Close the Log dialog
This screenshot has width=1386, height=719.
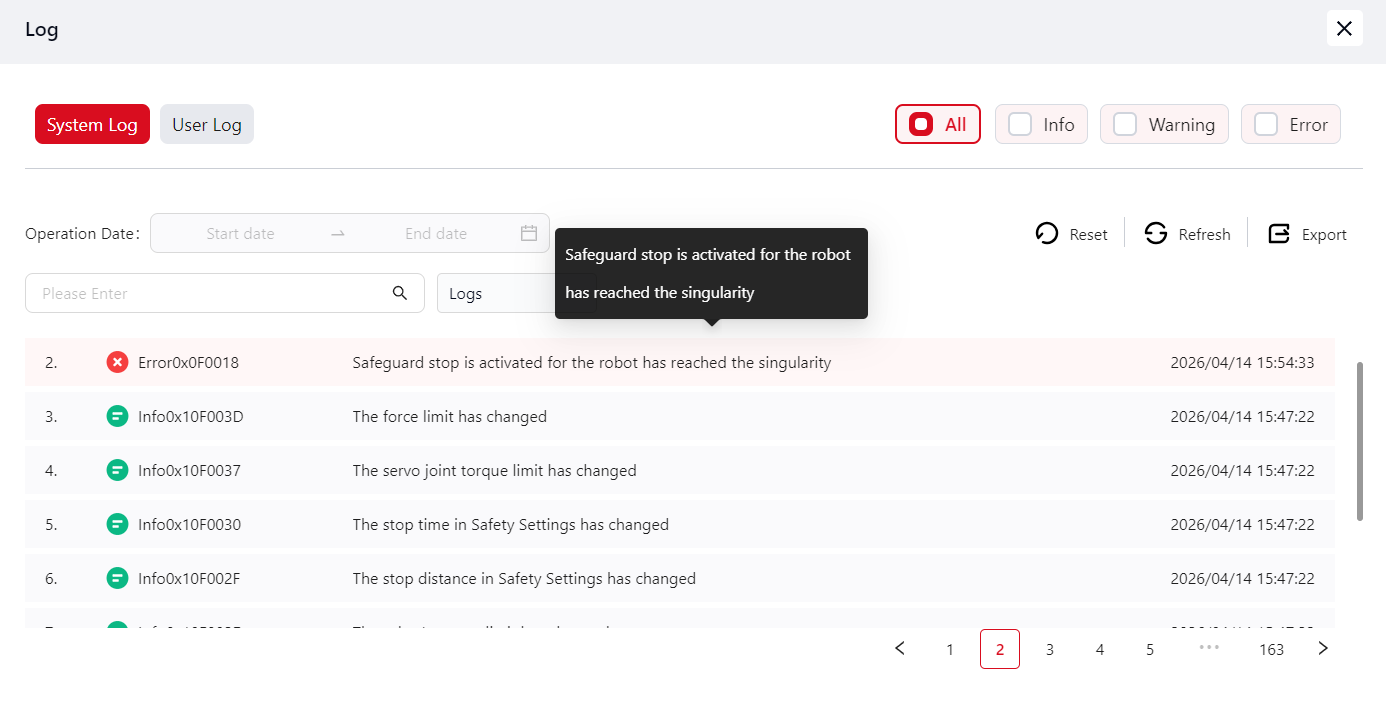pos(1344,28)
